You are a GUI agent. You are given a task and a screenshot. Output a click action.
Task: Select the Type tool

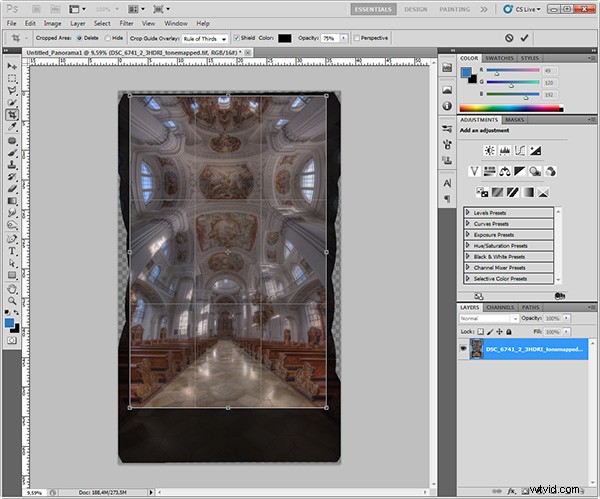[12, 251]
